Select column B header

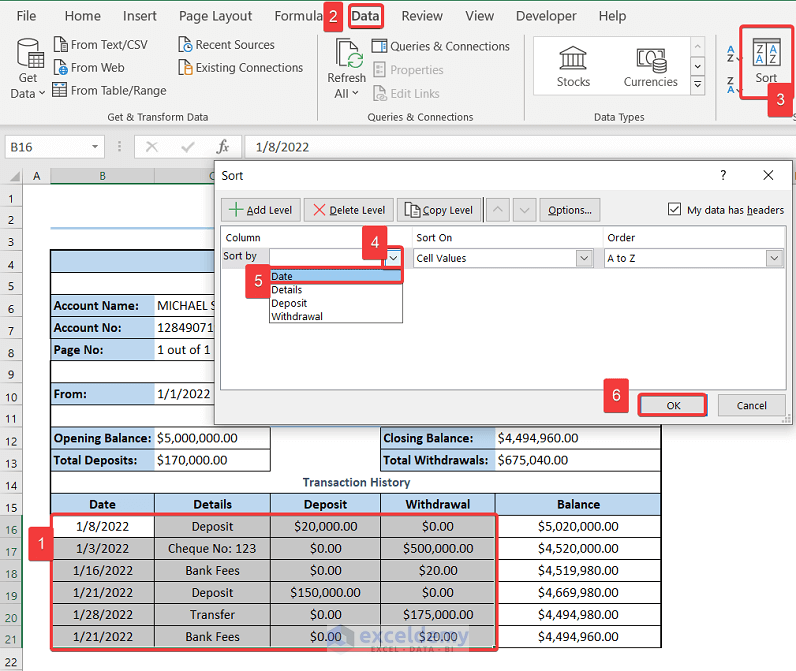pos(103,176)
